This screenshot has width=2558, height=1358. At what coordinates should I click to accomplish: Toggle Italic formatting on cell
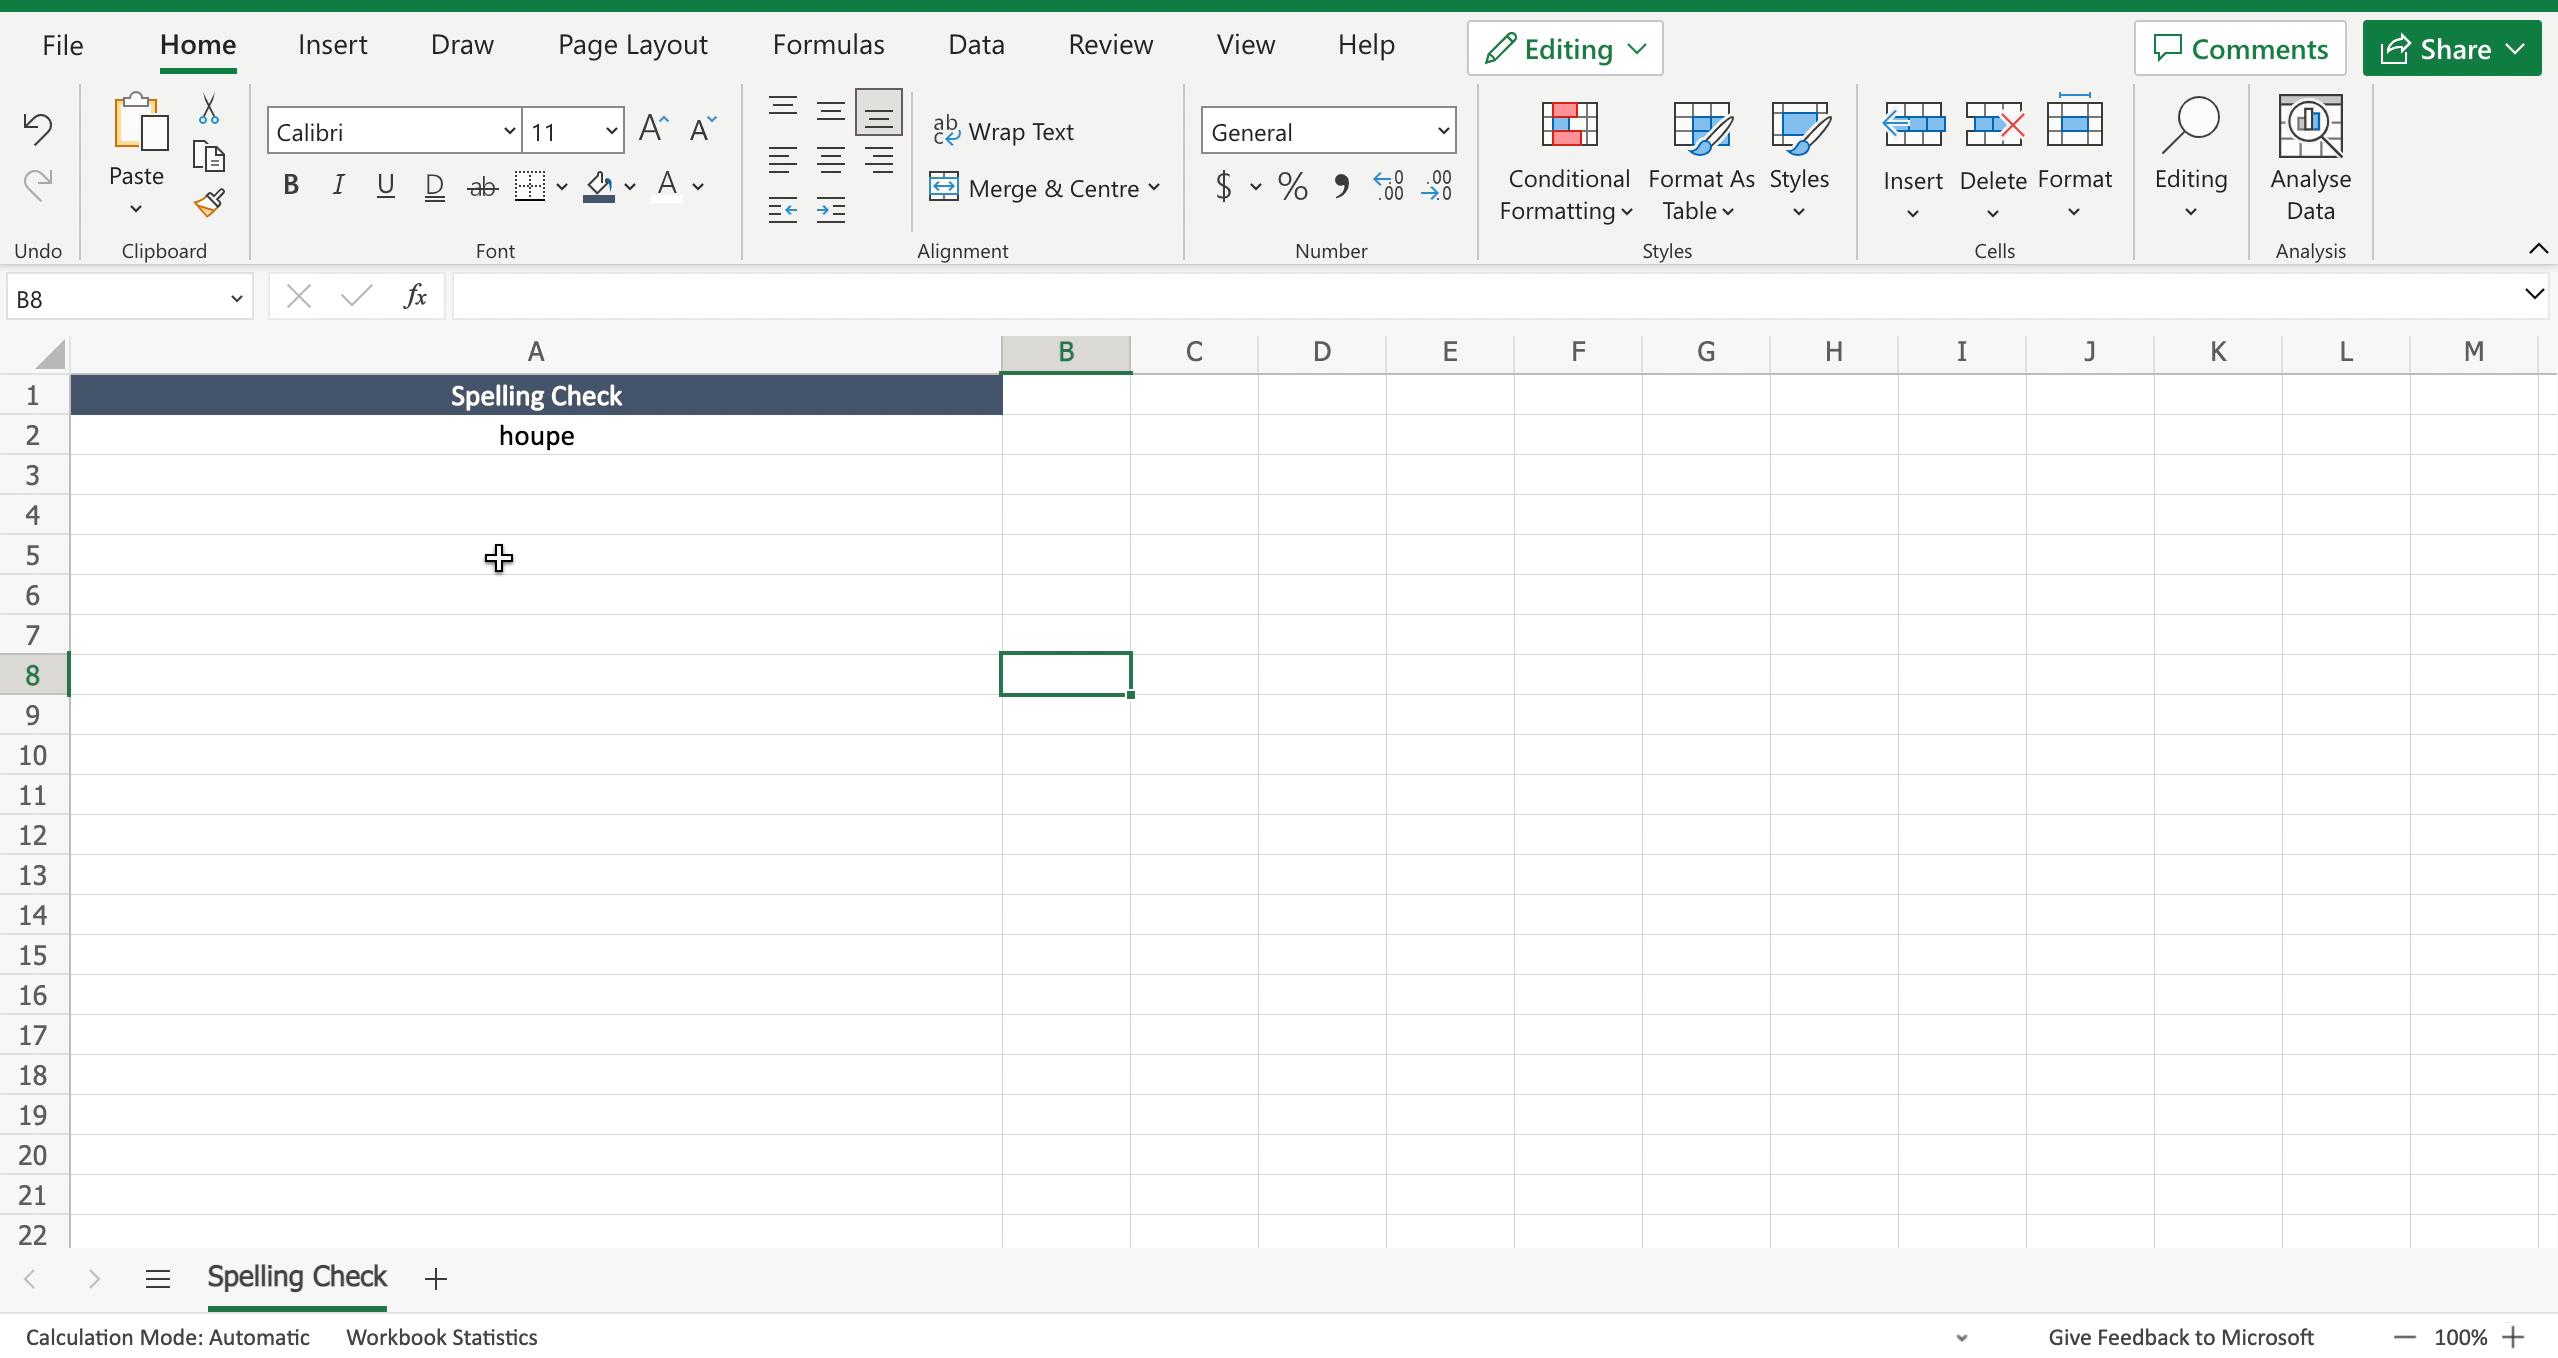pyautogui.click(x=337, y=184)
